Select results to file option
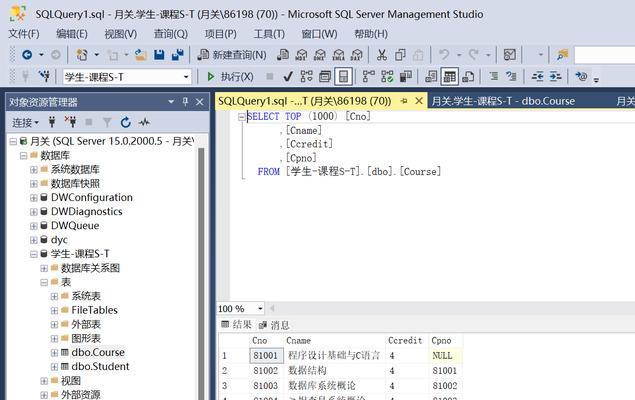This screenshot has width=635, height=400. point(468,77)
